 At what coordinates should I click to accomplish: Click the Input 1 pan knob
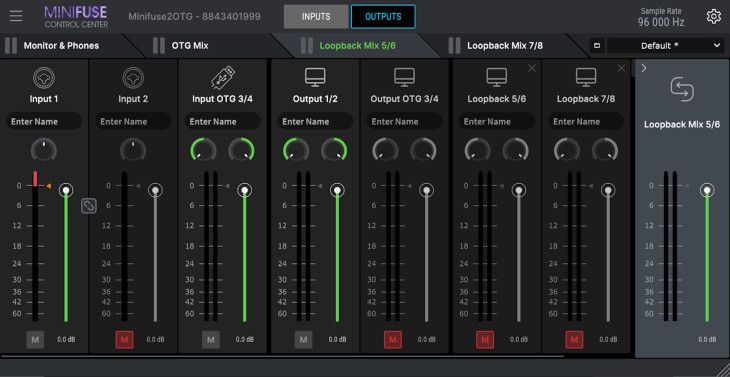tap(44, 150)
